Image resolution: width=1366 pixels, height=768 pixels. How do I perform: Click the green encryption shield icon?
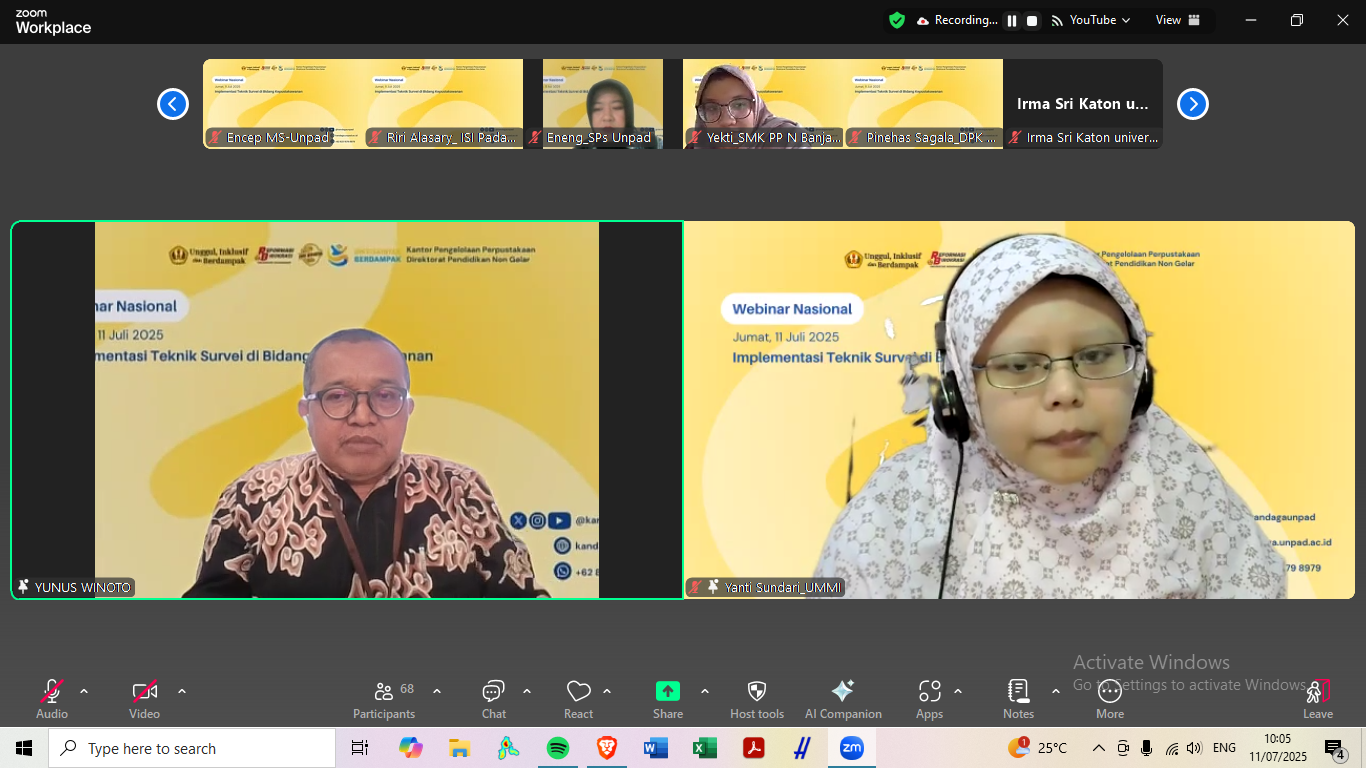point(897,20)
